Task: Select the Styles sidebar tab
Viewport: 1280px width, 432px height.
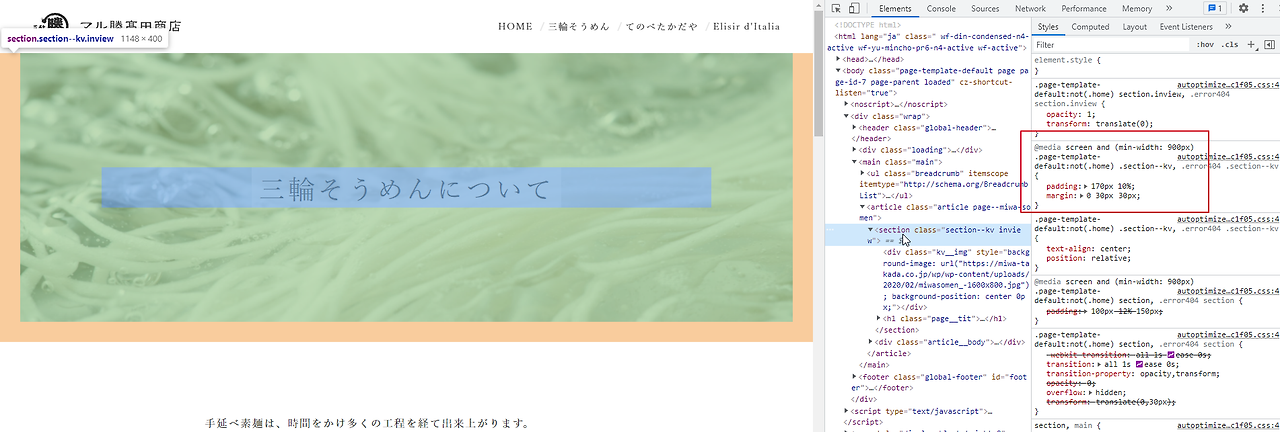Action: (1048, 27)
